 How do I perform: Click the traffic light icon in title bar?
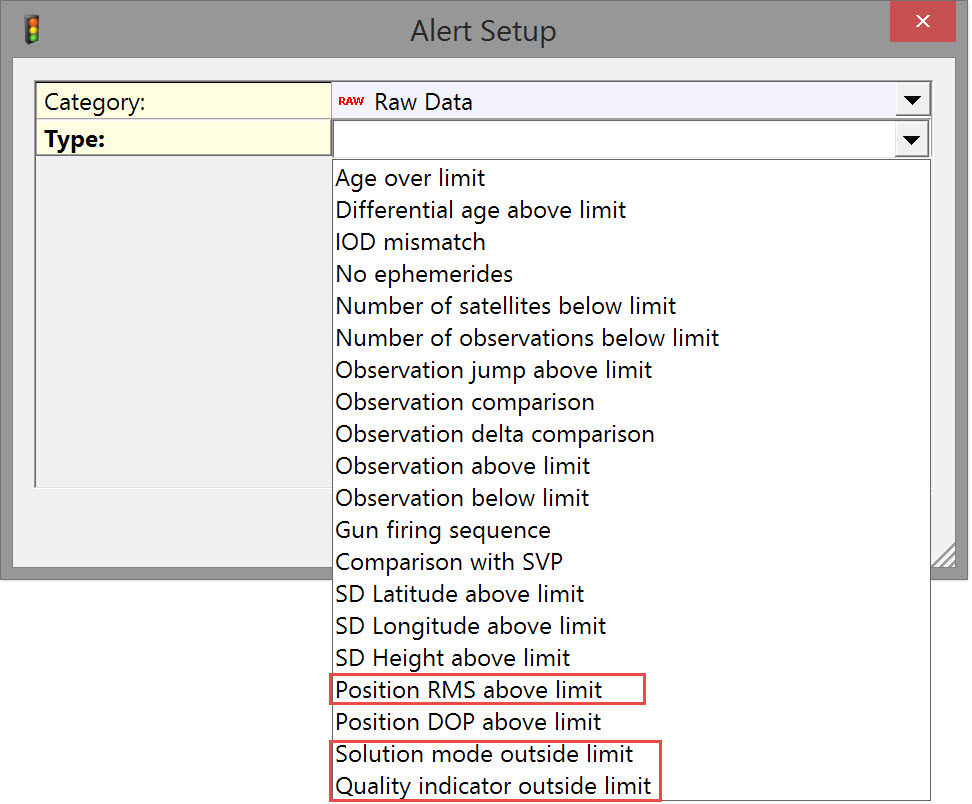(33, 30)
